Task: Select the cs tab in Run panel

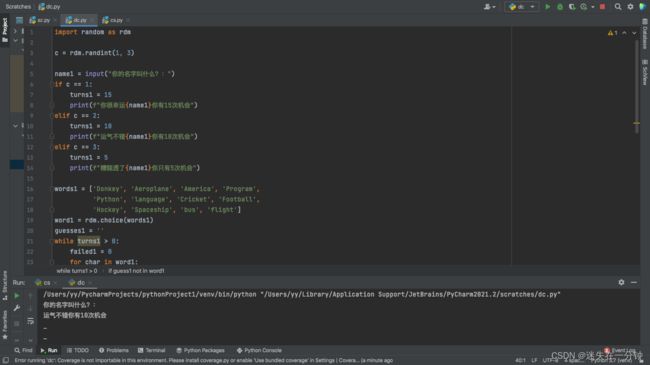Action: [x=46, y=282]
